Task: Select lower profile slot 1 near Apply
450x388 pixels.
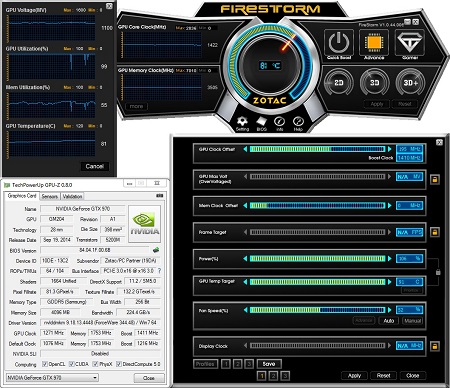Action: tap(262, 376)
